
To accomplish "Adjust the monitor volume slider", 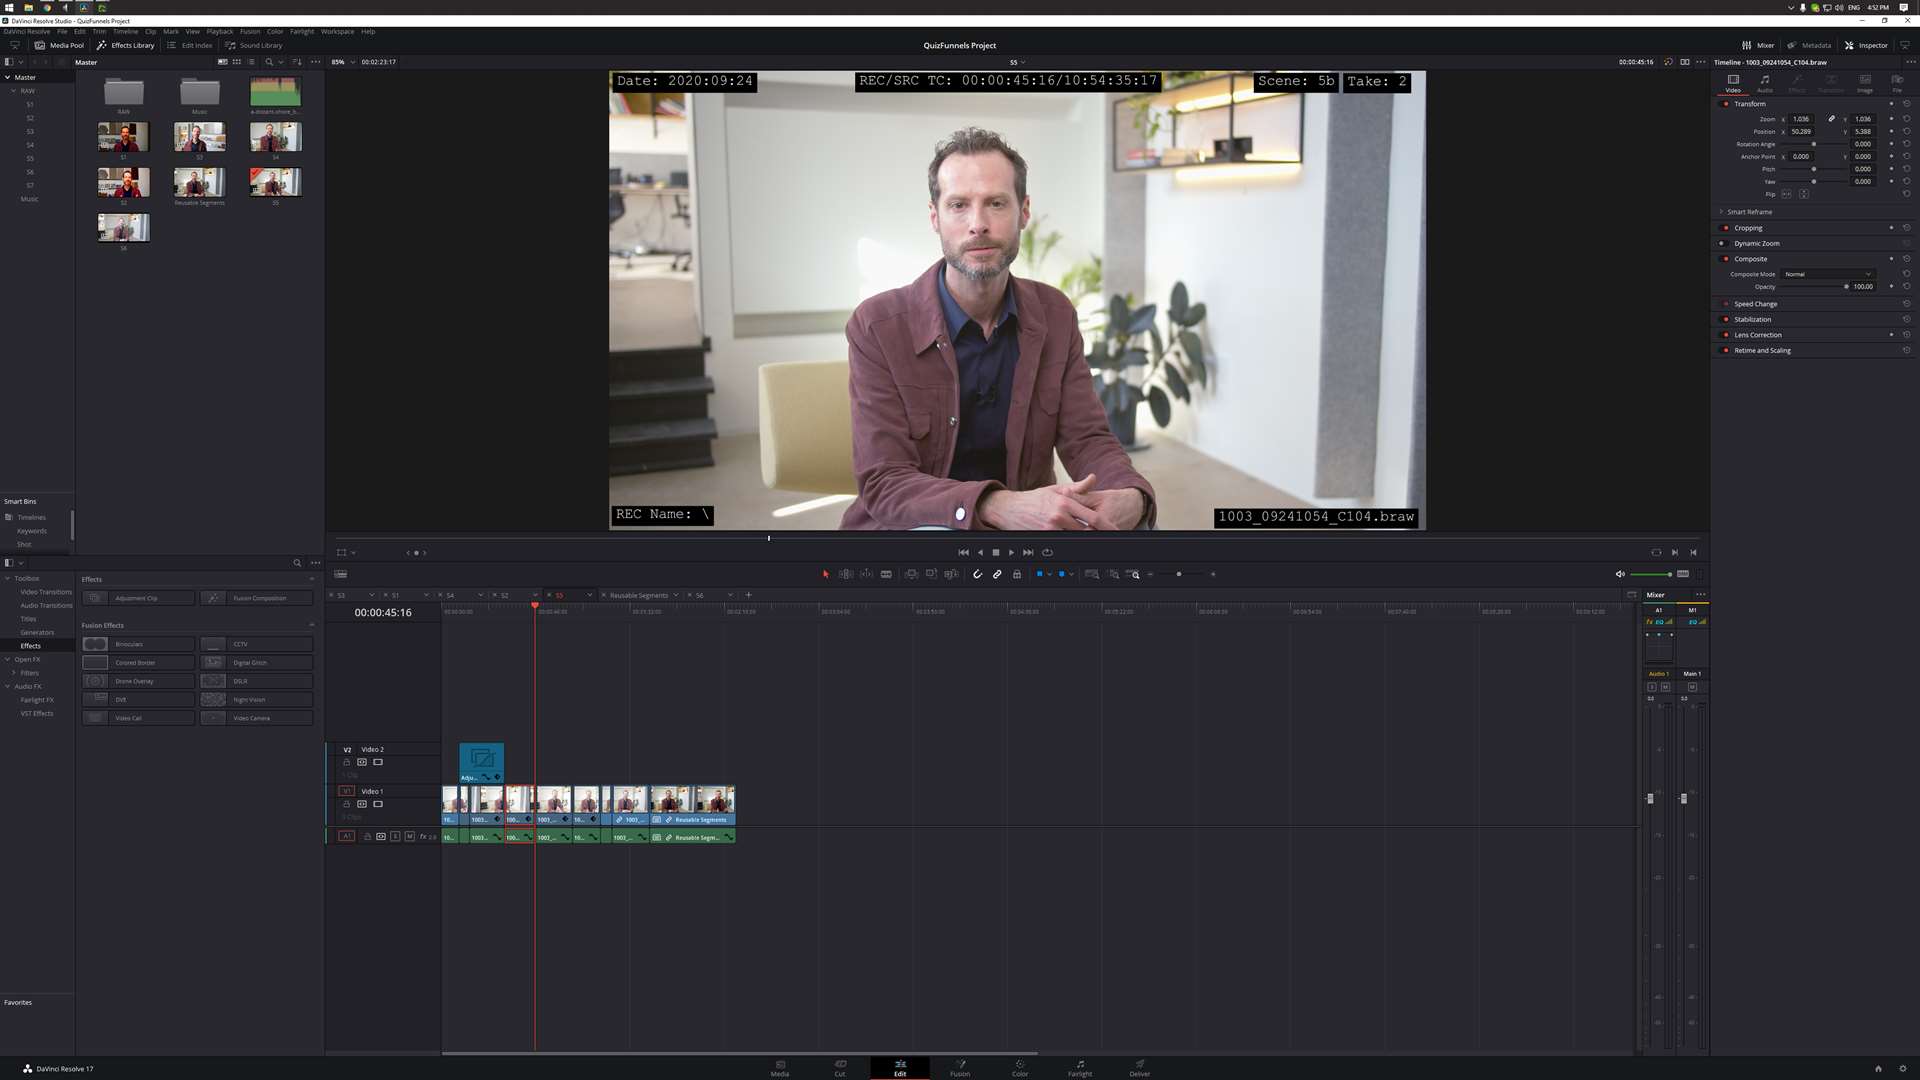I will point(1651,574).
